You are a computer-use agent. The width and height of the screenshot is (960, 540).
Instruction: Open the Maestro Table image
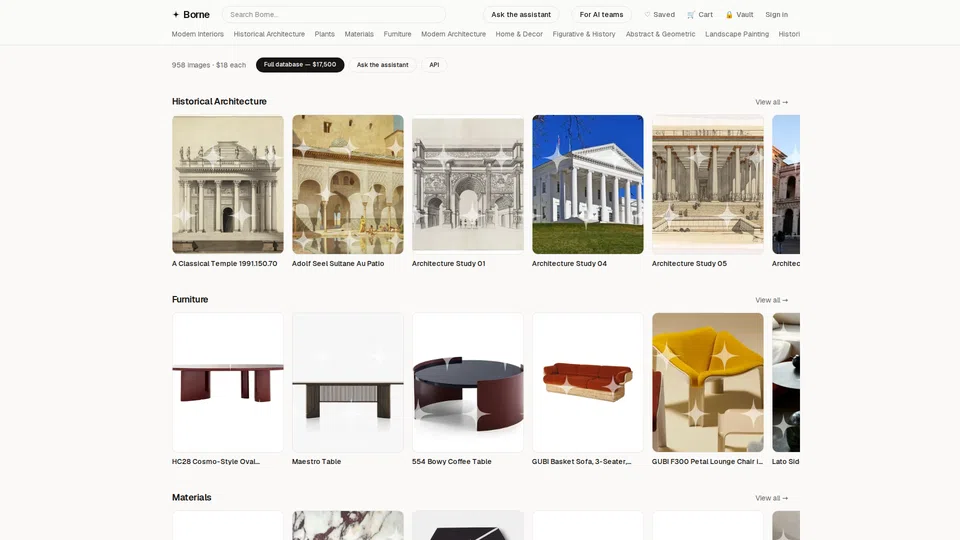pos(348,382)
